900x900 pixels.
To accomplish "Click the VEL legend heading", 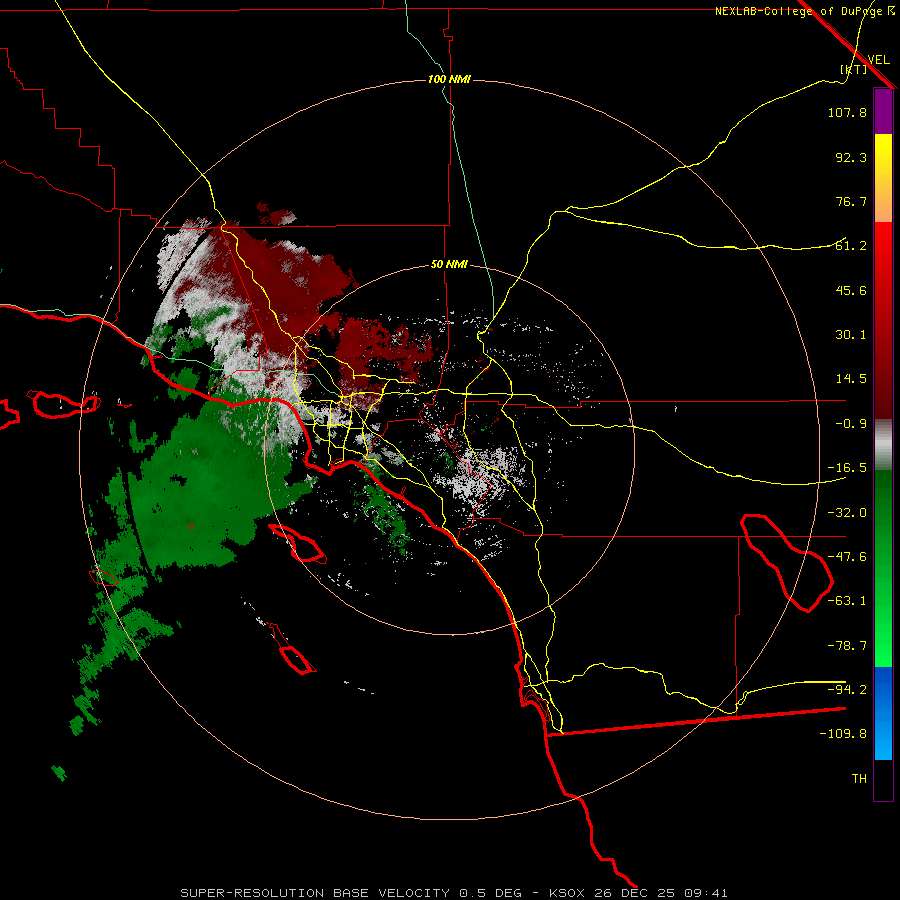I will pyautogui.click(x=878, y=59).
